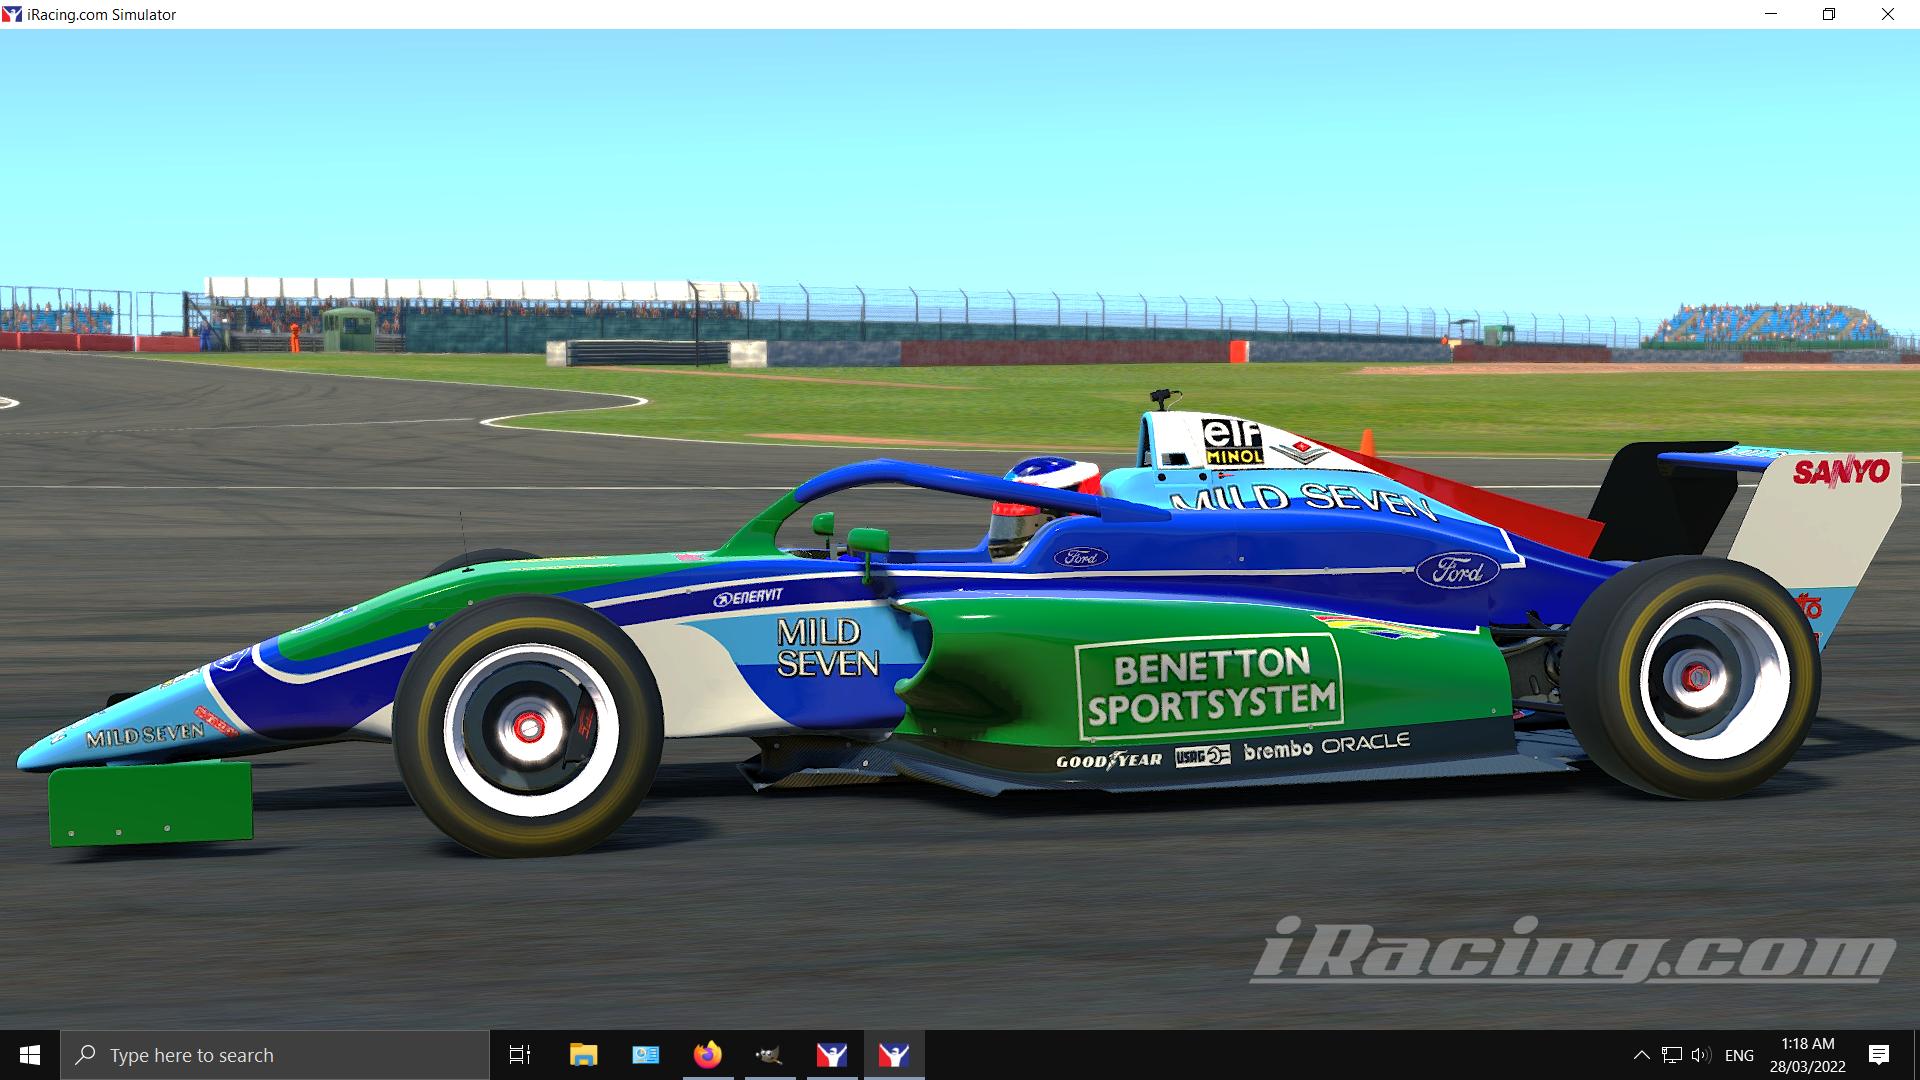Minimize the iRacing Simulator window
The width and height of the screenshot is (1920, 1080).
pyautogui.click(x=1771, y=14)
